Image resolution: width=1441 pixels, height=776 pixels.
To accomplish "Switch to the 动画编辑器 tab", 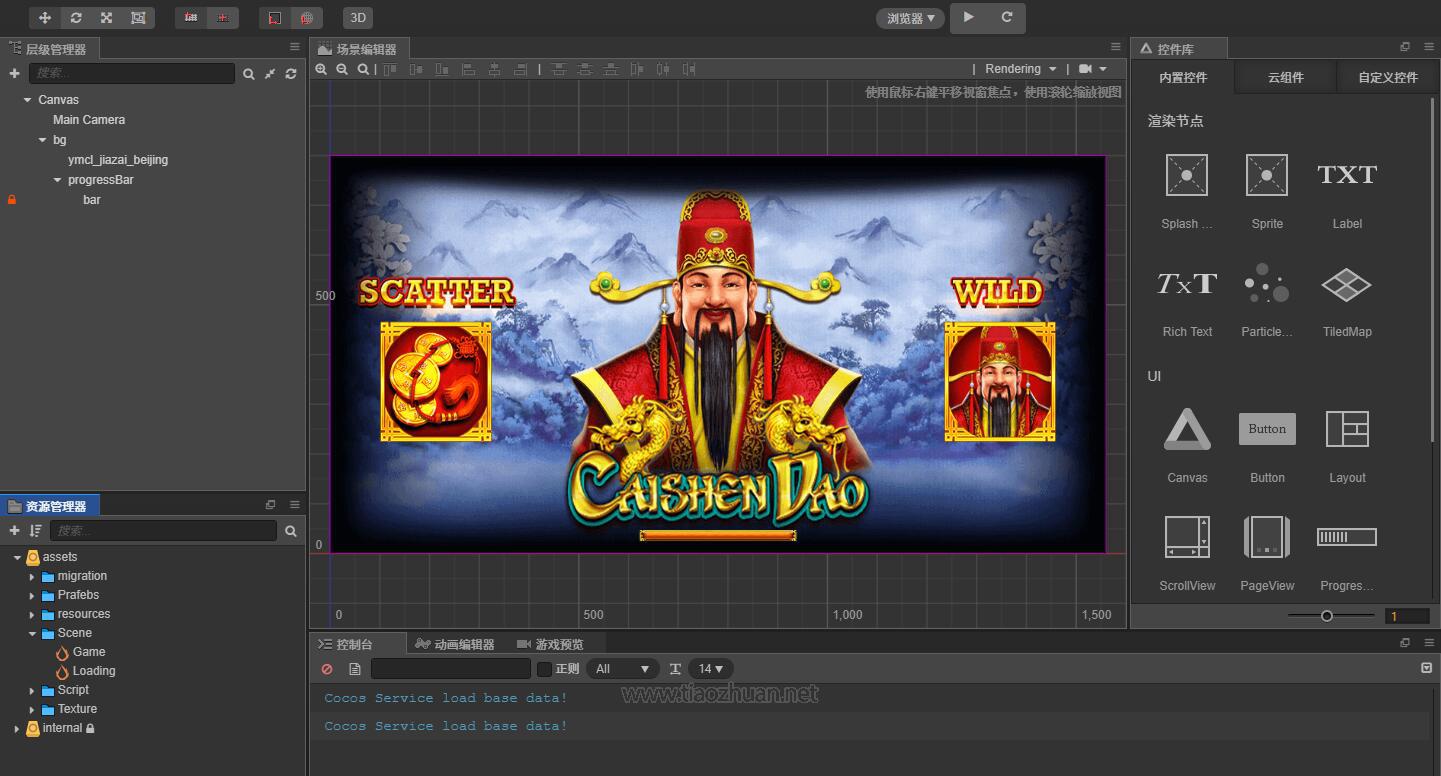I will tap(456, 644).
